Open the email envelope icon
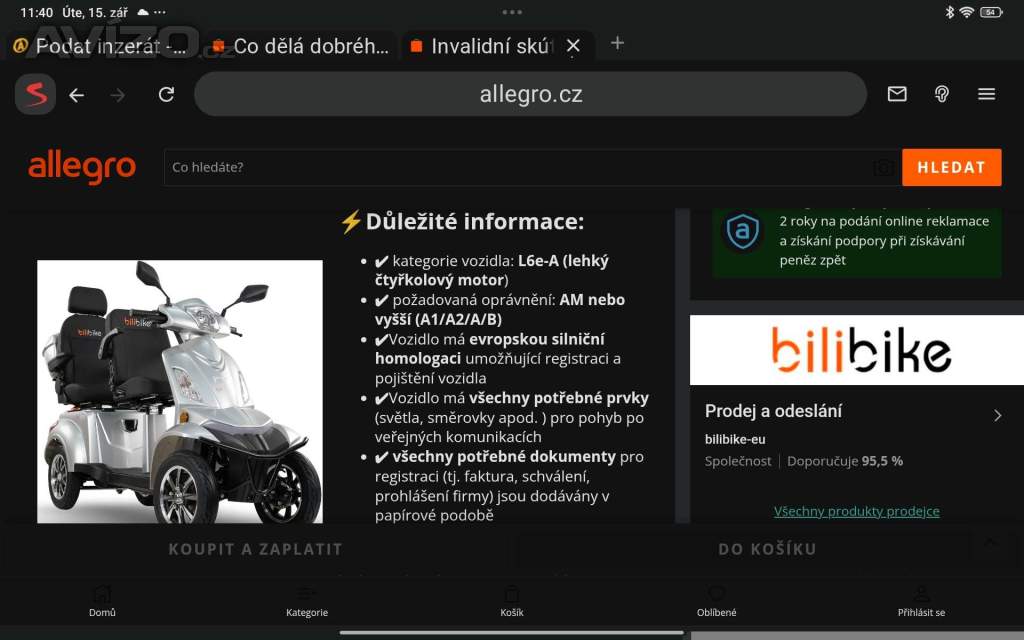The image size is (1024, 640). click(x=897, y=94)
